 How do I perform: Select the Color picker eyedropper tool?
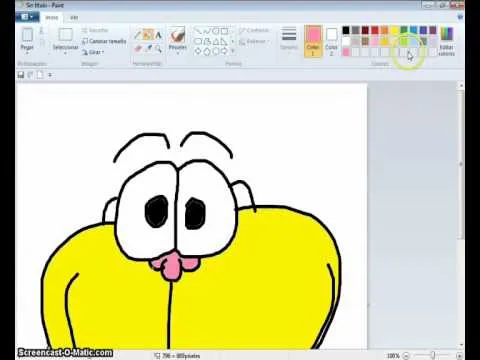[149, 49]
